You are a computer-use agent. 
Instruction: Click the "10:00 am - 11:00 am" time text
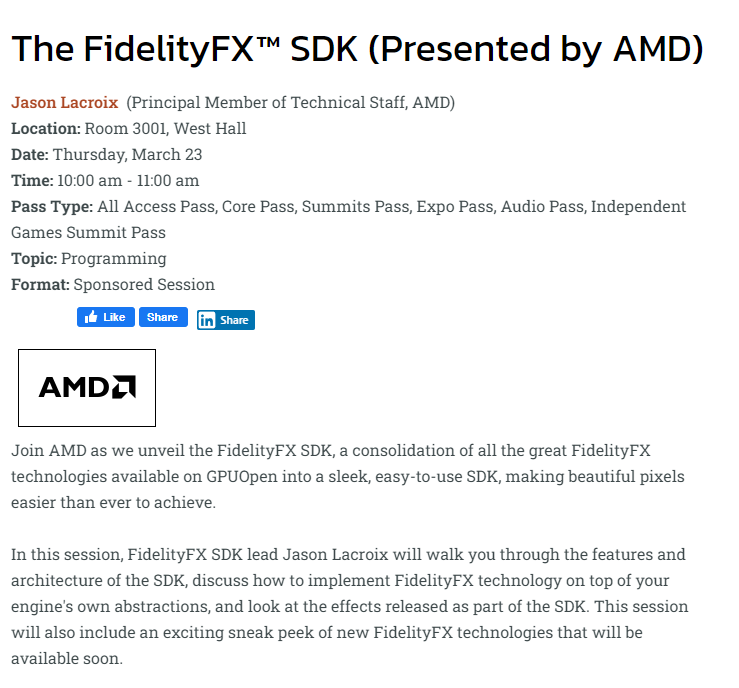pos(128,181)
